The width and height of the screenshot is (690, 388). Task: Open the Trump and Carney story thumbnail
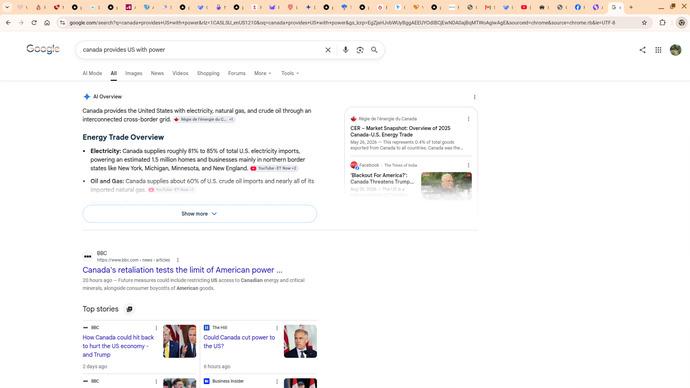180,341
